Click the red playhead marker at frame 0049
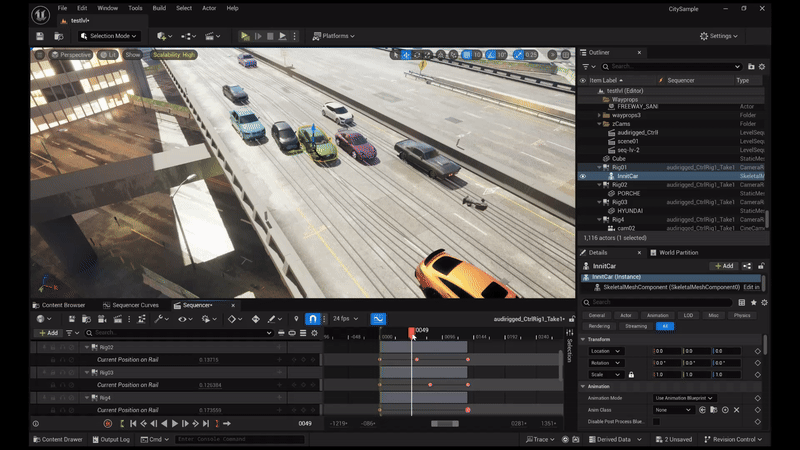Viewport: 800px width, 450px height. click(x=411, y=330)
